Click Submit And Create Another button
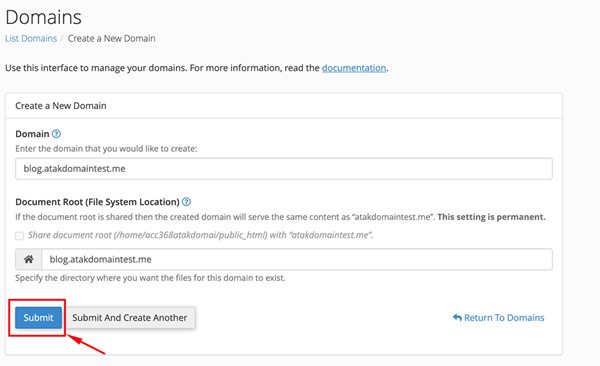Screen dimensions: 600x366 click(x=130, y=317)
